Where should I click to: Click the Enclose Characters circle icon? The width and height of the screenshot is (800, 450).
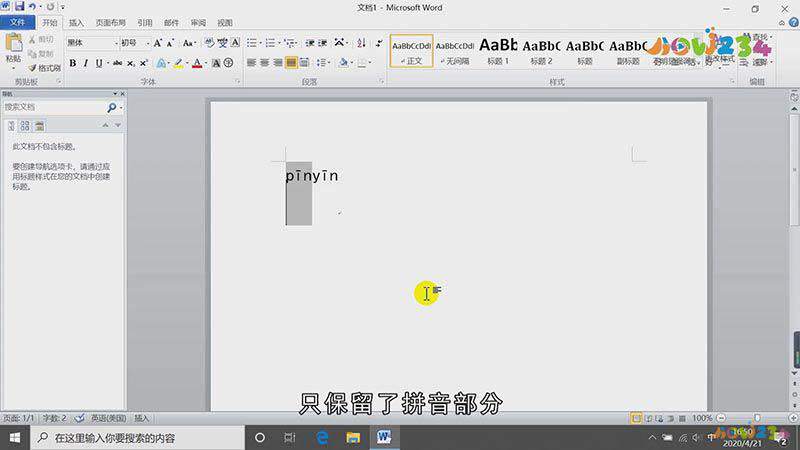(229, 63)
